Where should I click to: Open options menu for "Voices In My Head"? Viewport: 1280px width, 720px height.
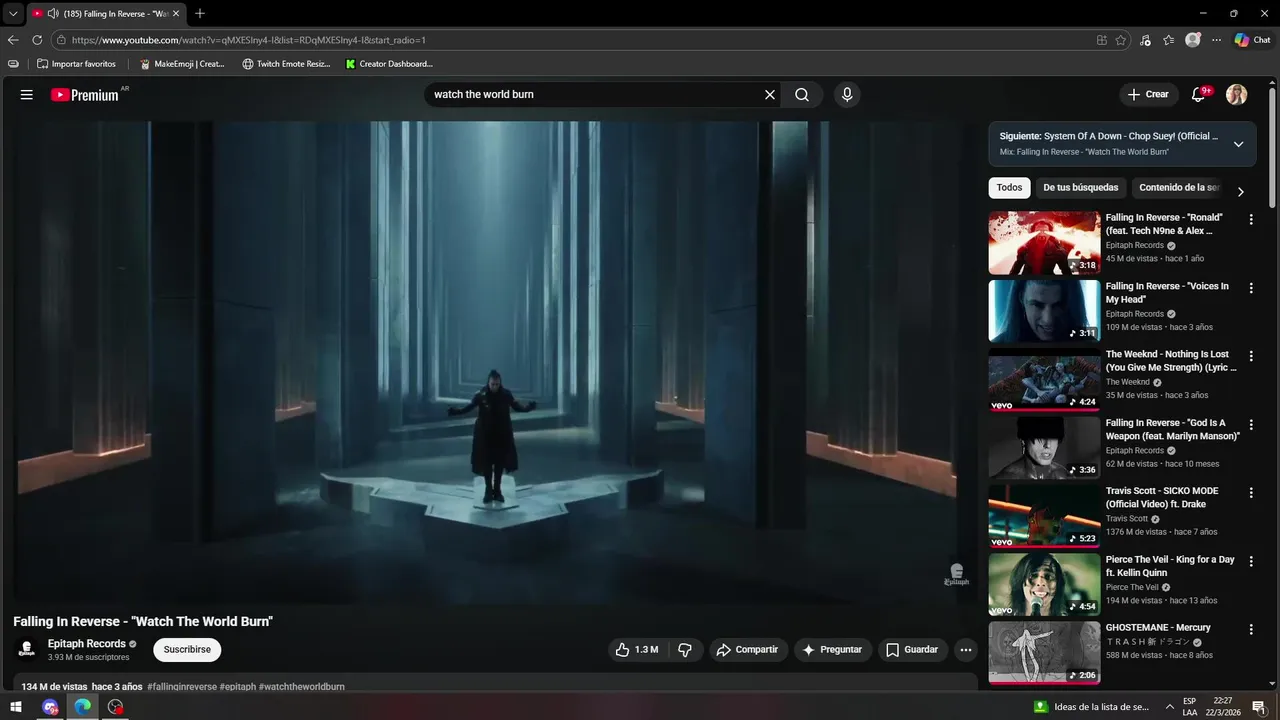tap(1251, 287)
